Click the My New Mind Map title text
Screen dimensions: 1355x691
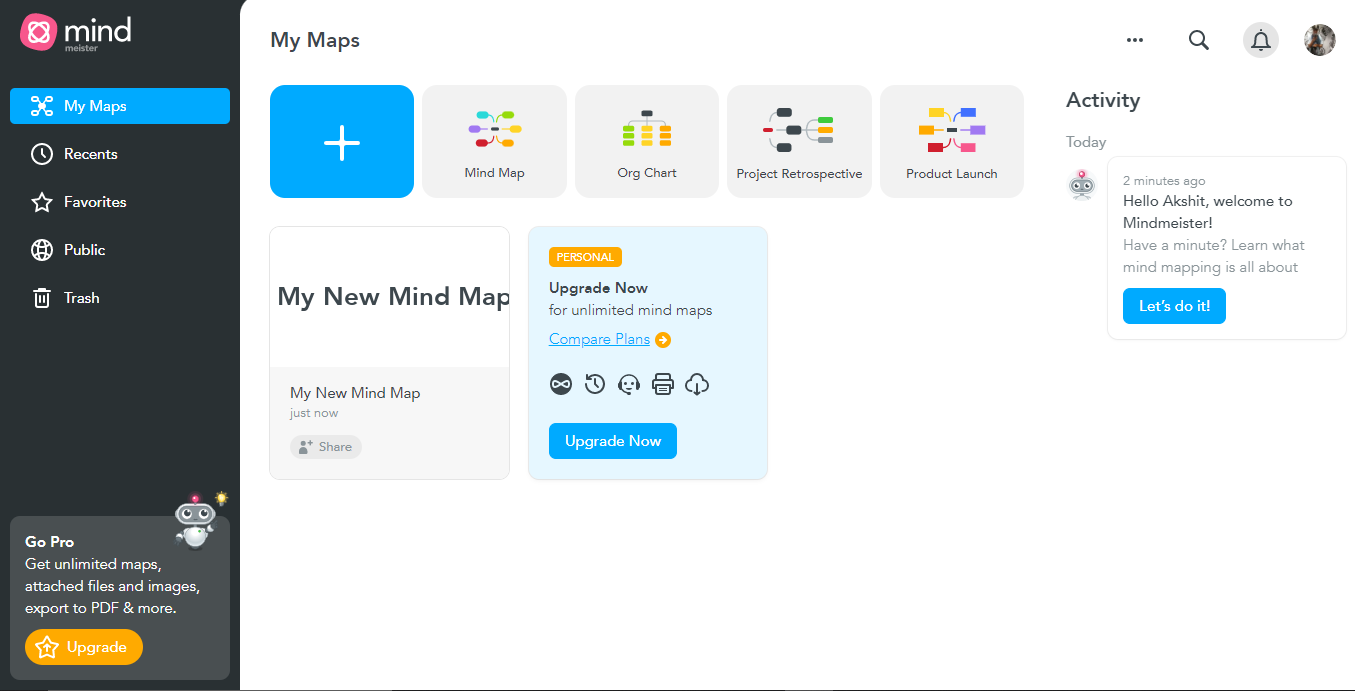coord(355,393)
